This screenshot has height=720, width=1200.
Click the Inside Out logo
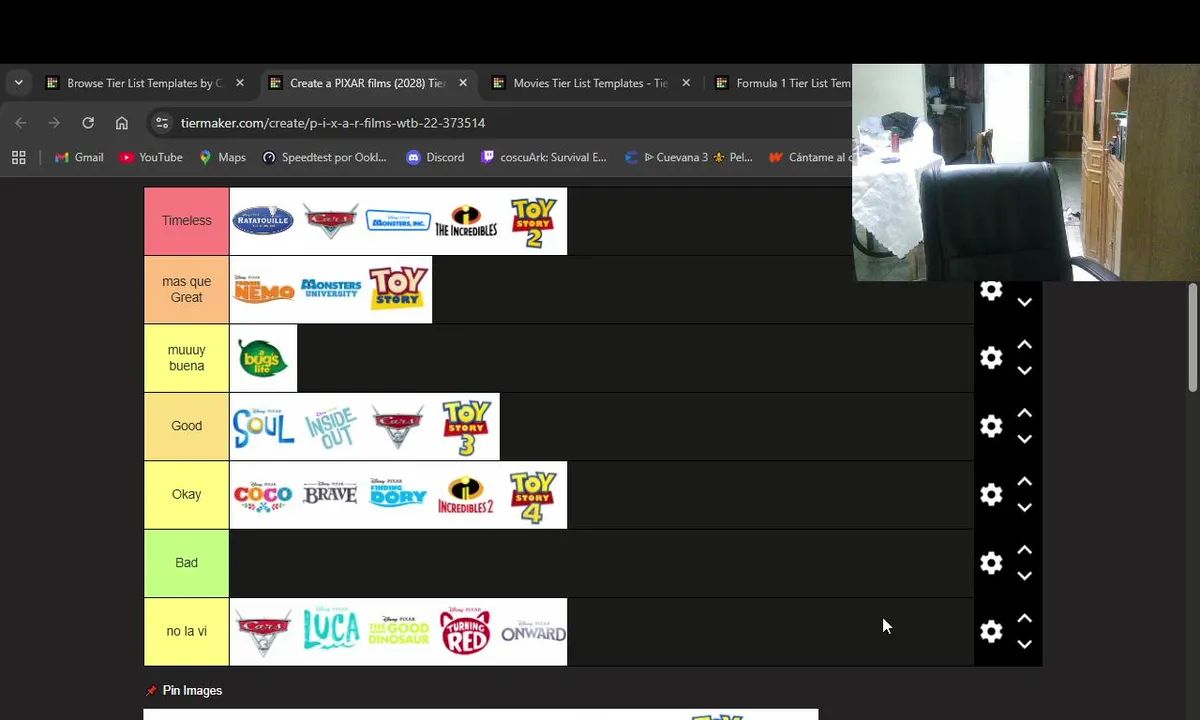331,427
